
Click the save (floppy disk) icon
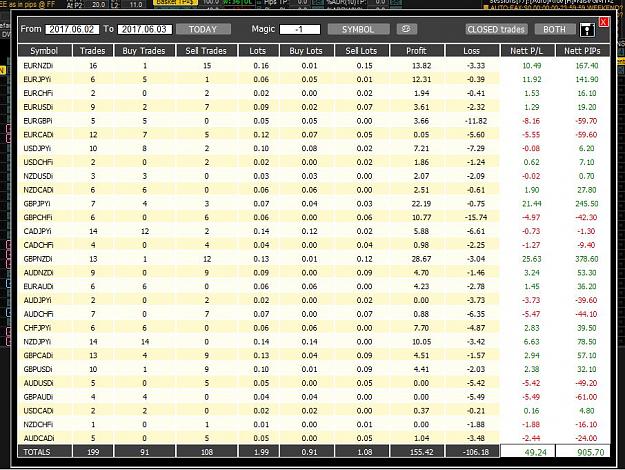pos(587,29)
